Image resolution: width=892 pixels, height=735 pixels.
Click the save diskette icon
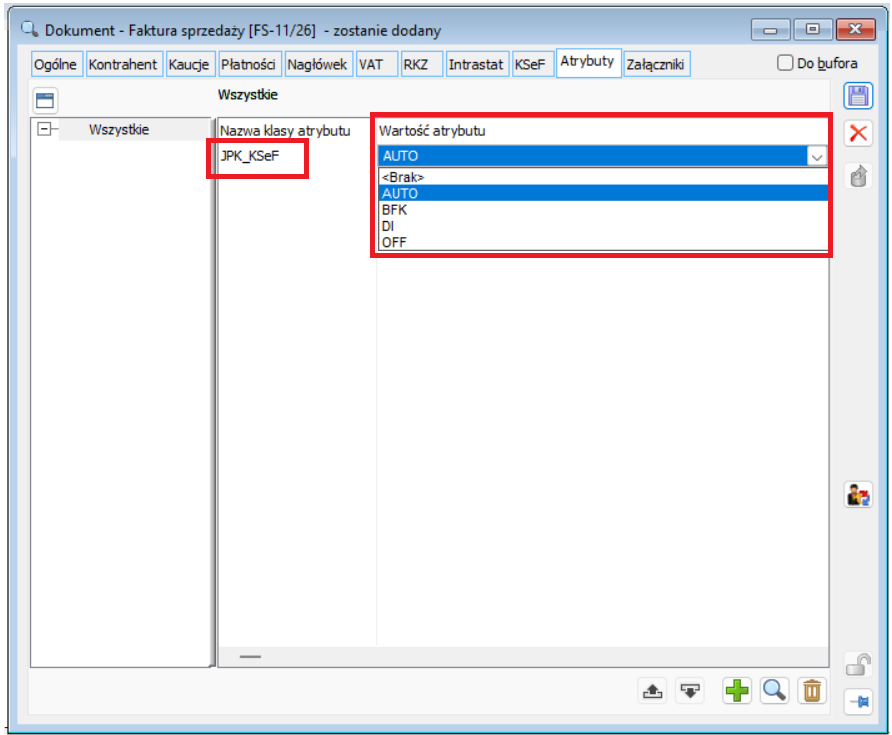[x=857, y=96]
